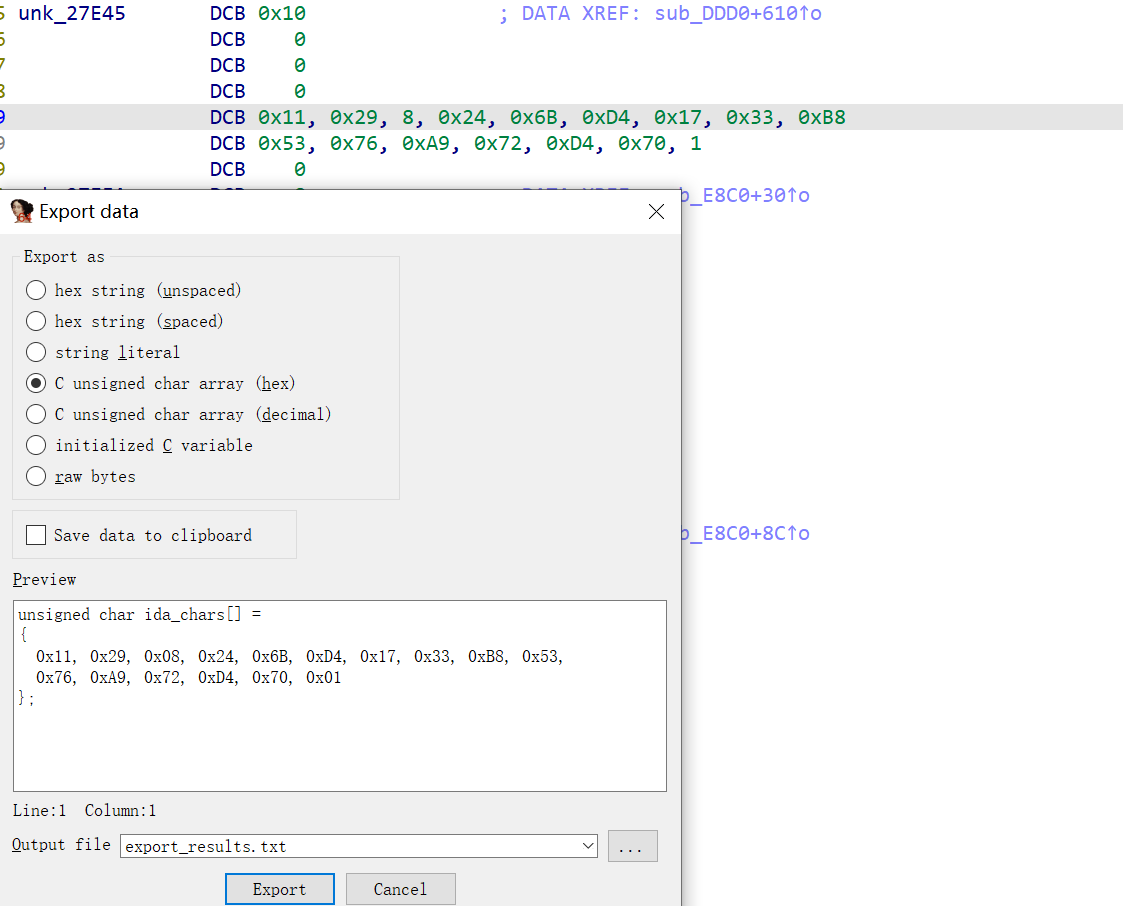This screenshot has height=906, width=1123.
Task: Select C unsigned char array (hex)
Action: (x=37, y=384)
